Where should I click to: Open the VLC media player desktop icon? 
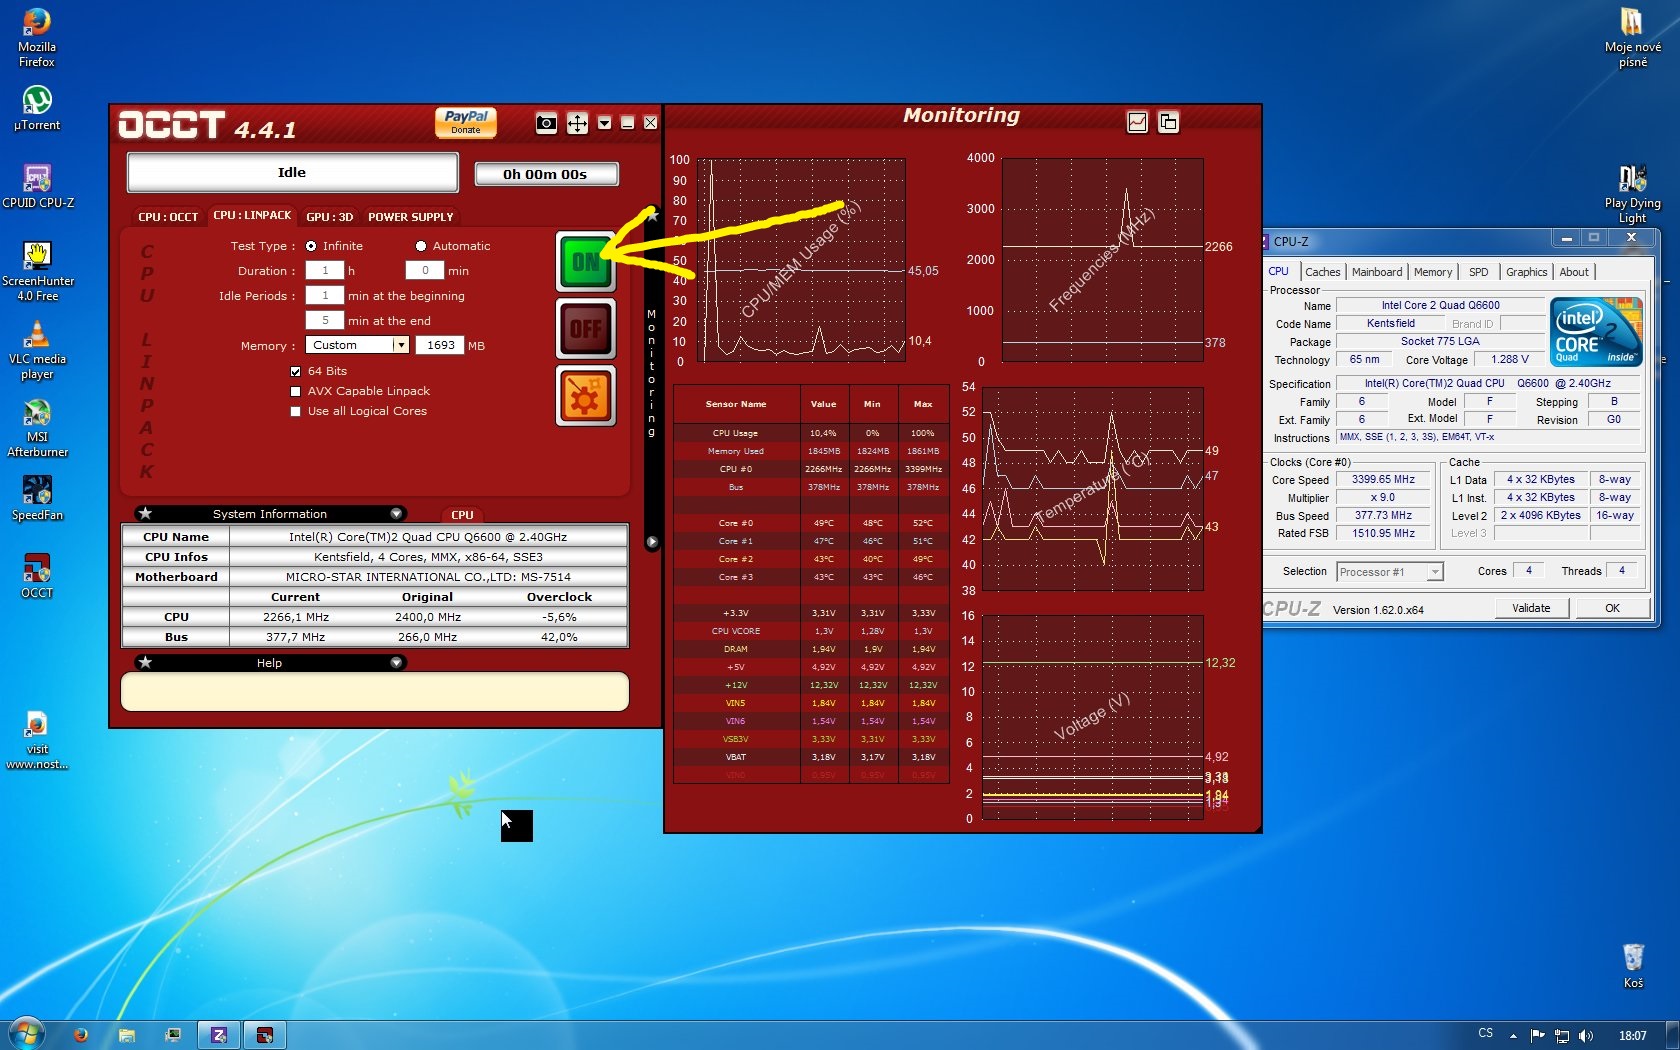(x=37, y=349)
